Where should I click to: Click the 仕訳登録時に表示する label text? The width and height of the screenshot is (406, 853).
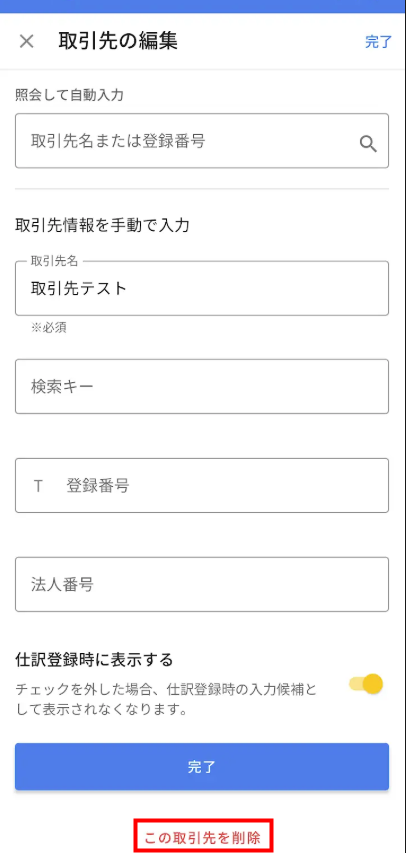point(94,660)
